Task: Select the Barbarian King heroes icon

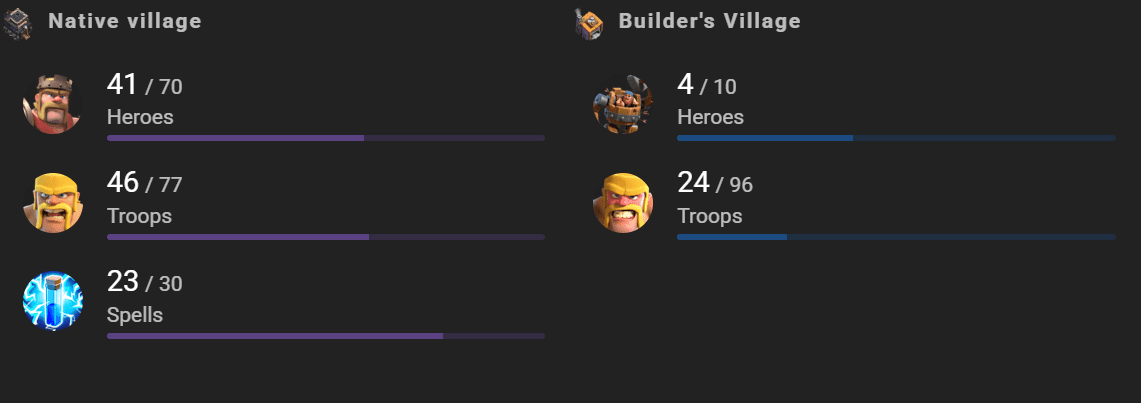Action: pyautogui.click(x=52, y=102)
